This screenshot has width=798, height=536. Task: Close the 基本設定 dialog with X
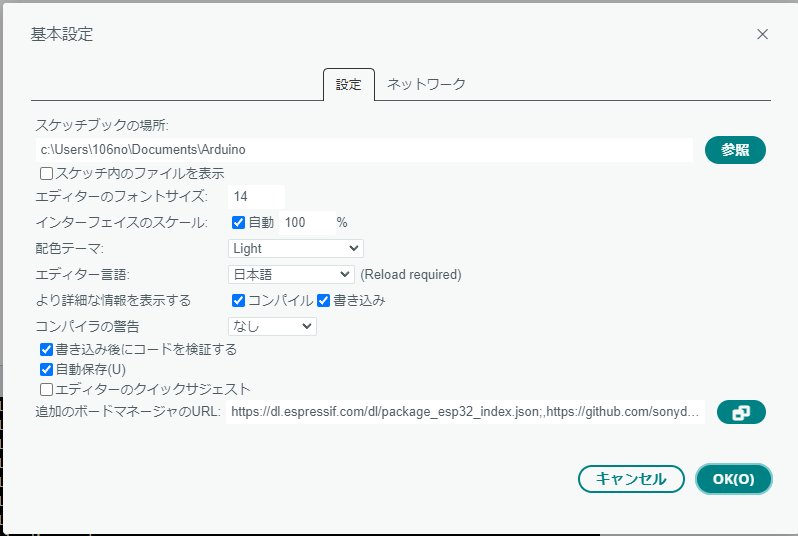[762, 34]
